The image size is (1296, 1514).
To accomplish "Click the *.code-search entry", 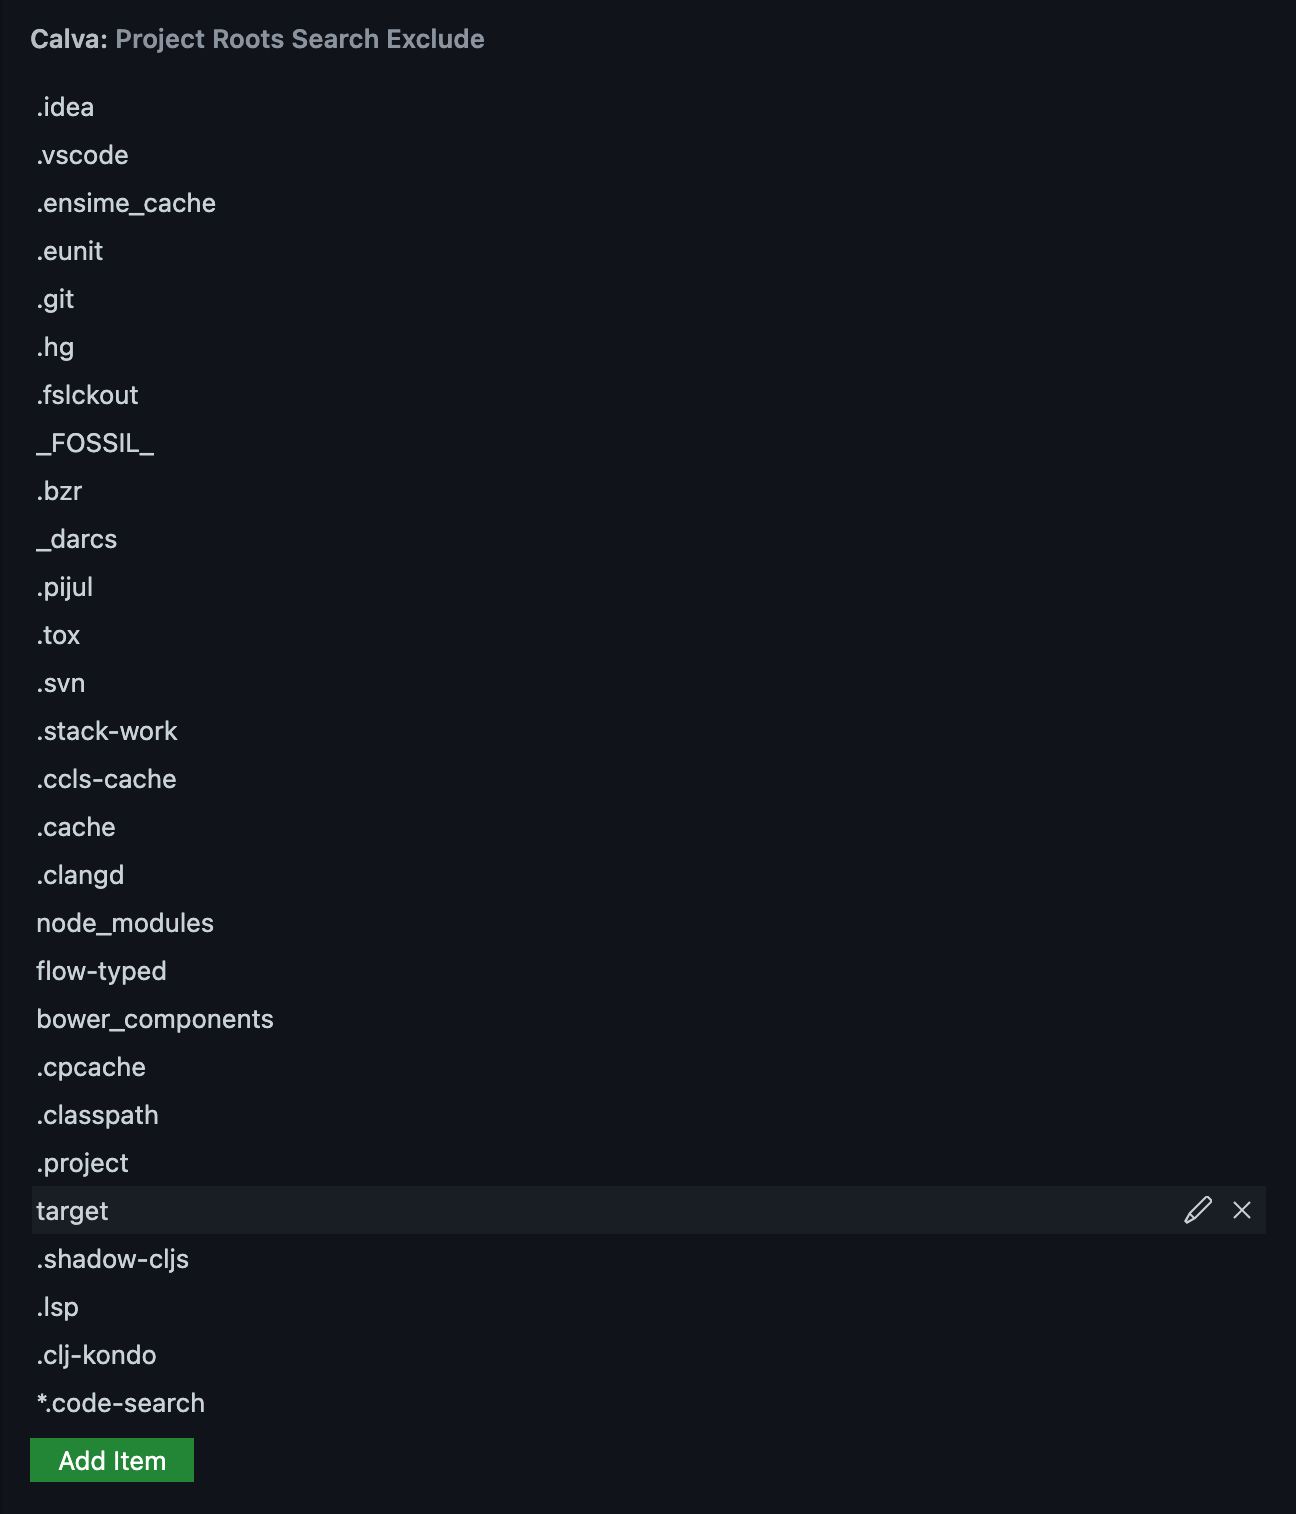I will pos(119,1403).
